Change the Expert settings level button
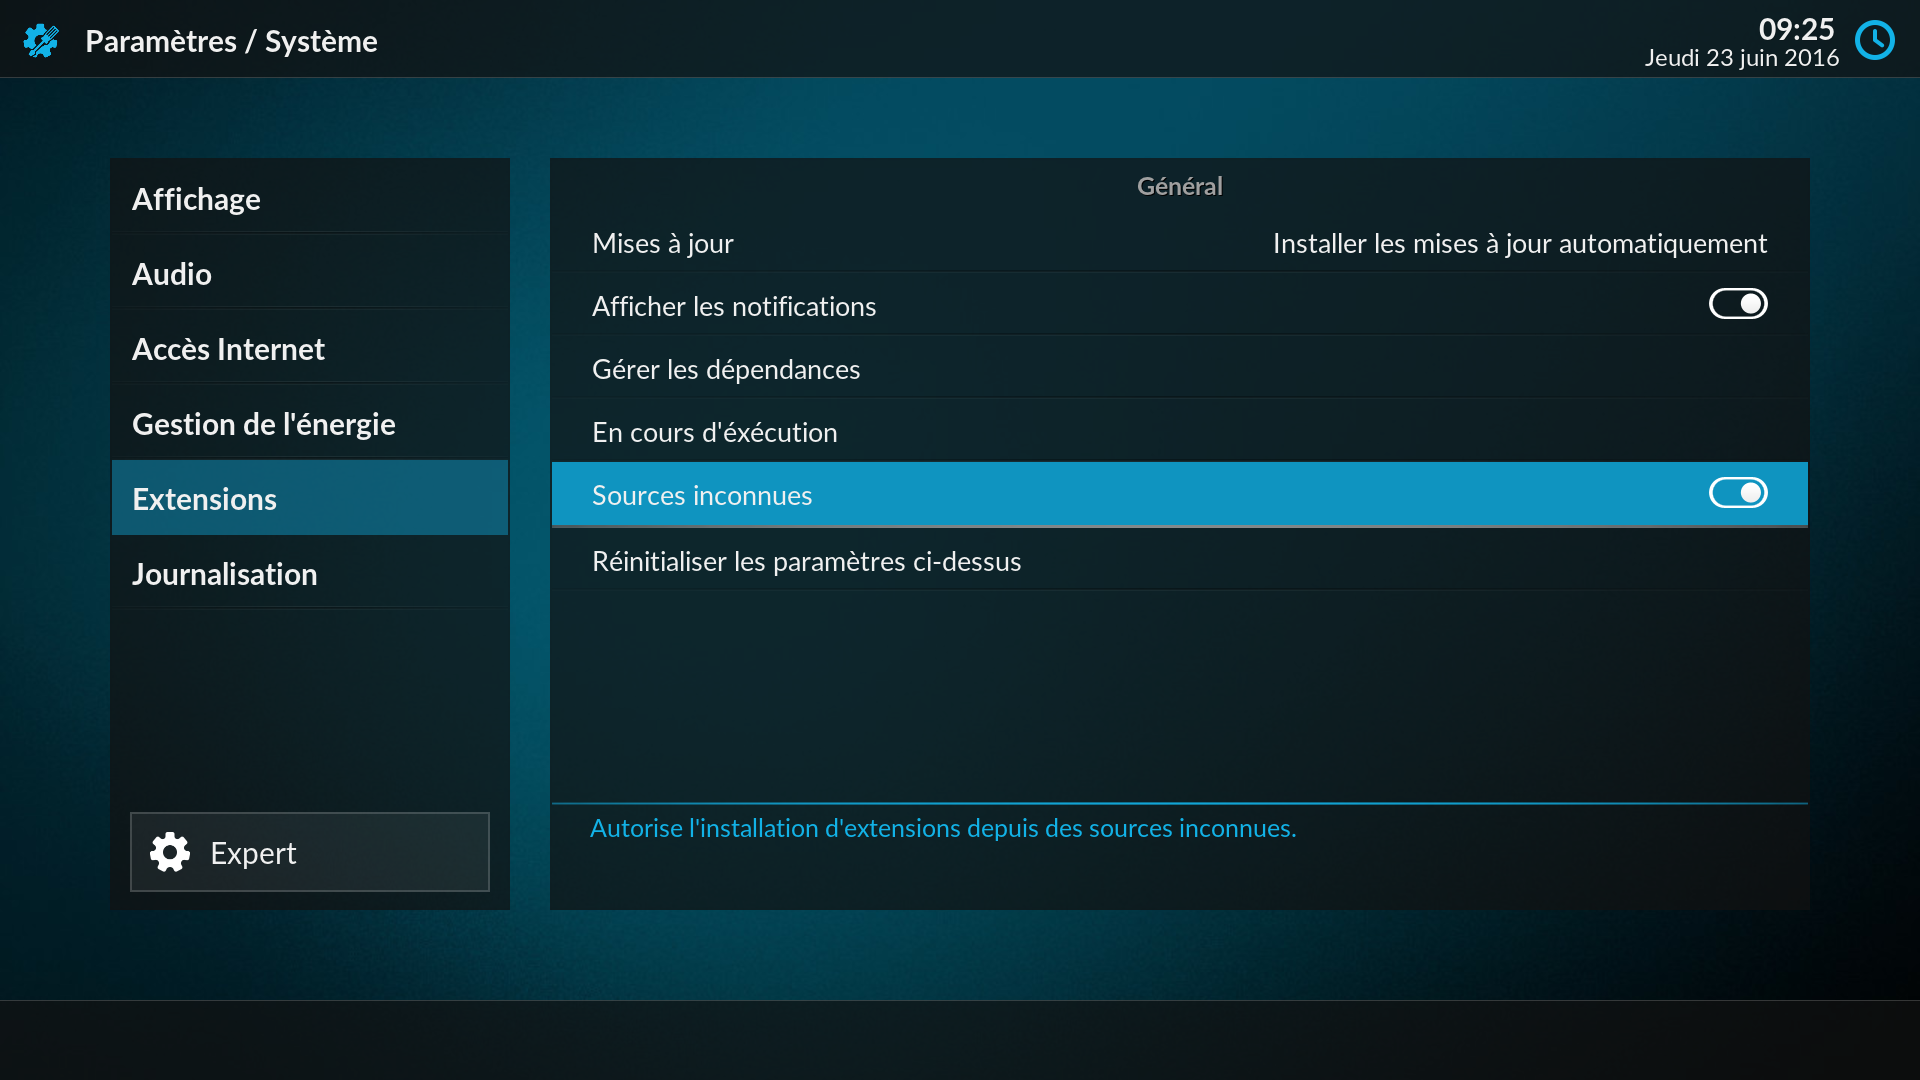Screen dimensions: 1920x1080 tap(310, 852)
